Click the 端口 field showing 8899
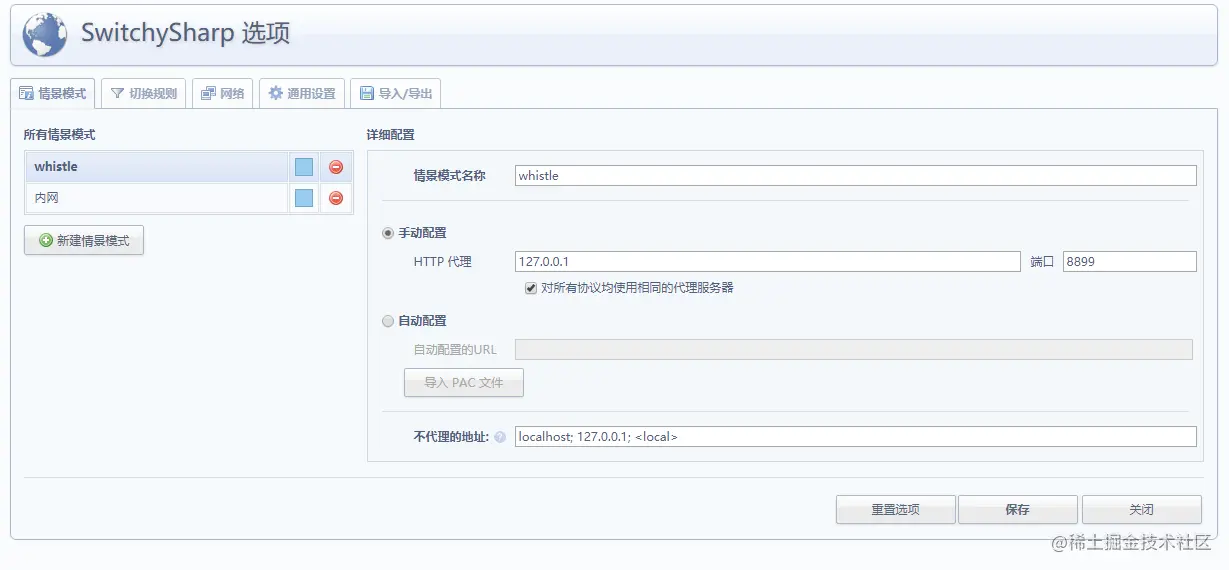This screenshot has height=570, width=1229. point(1130,261)
